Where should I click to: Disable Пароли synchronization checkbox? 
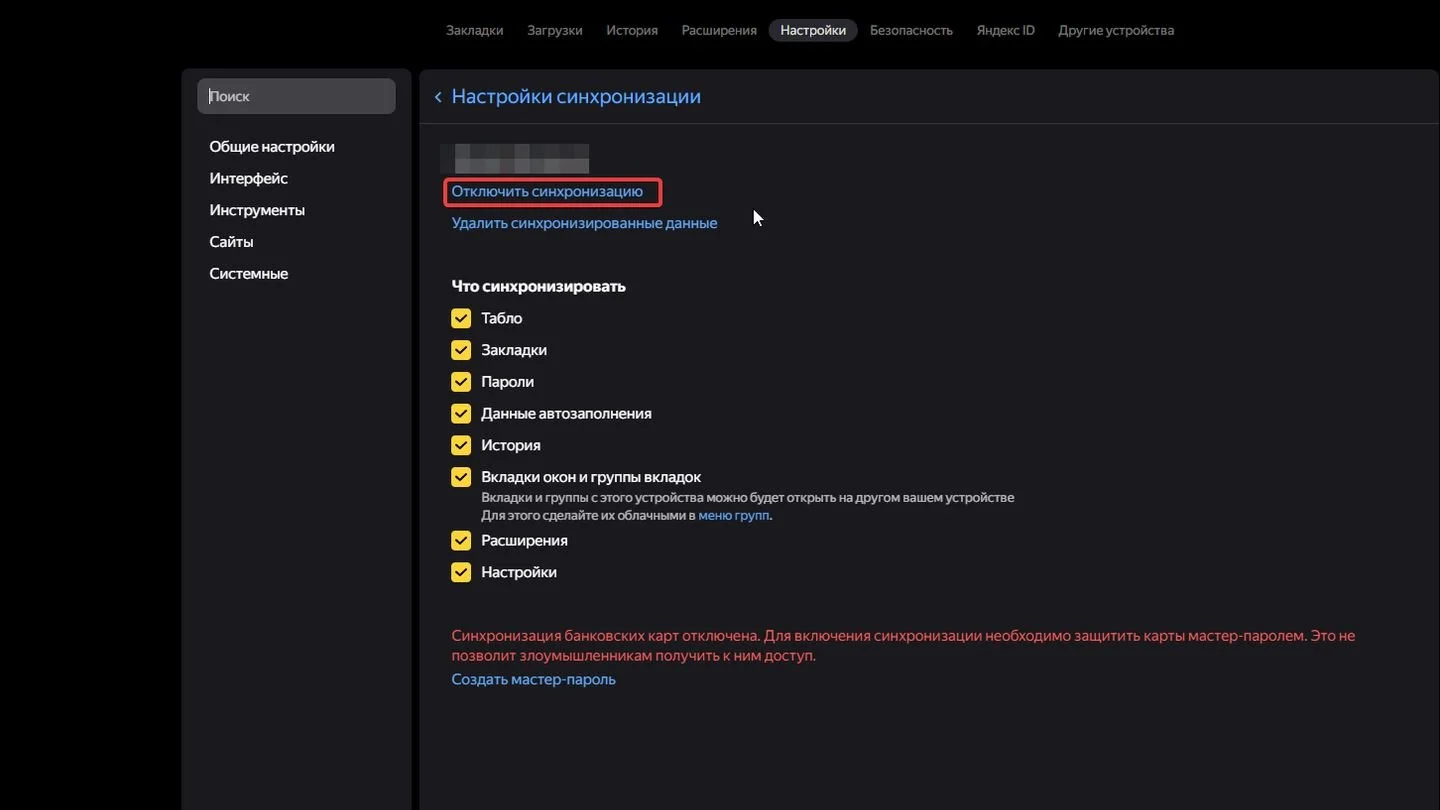(461, 382)
